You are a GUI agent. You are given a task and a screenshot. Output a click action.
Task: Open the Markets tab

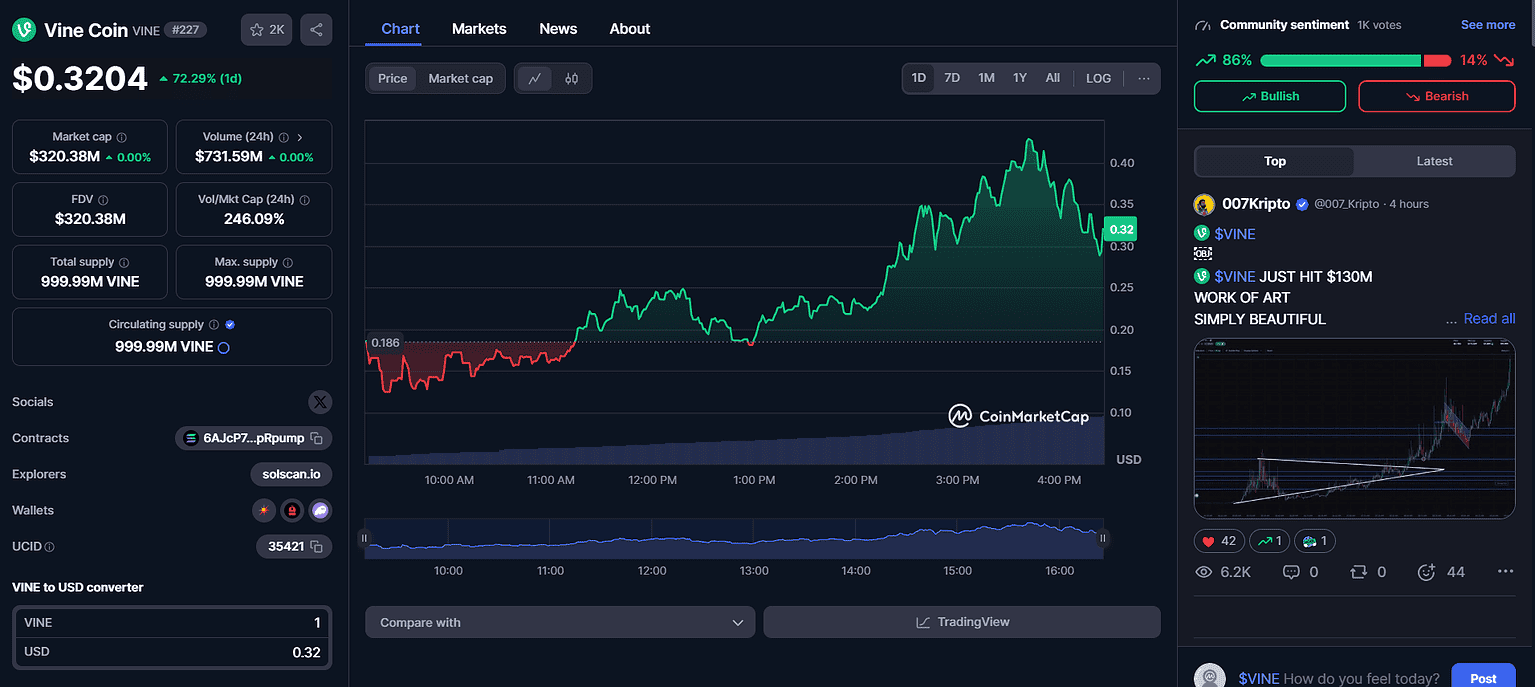(479, 29)
